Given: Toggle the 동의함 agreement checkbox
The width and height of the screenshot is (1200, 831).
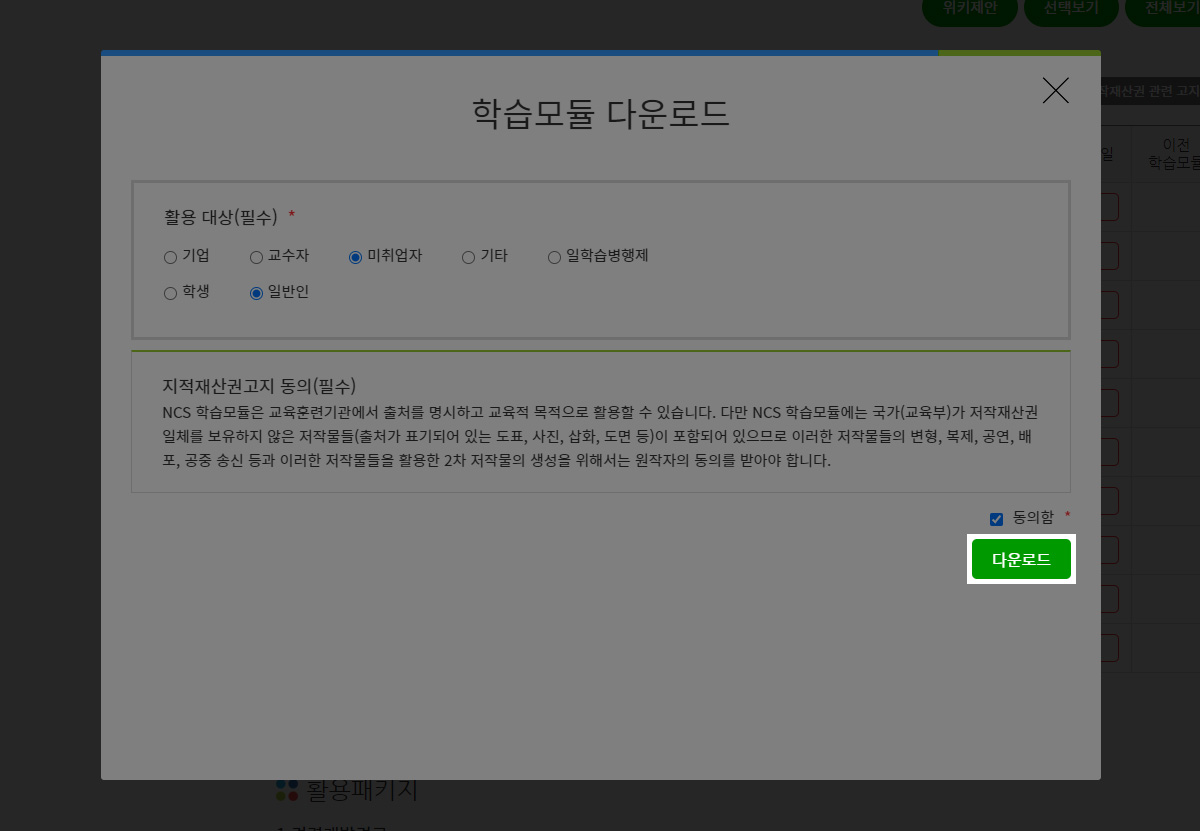Looking at the screenshot, I should (996, 519).
